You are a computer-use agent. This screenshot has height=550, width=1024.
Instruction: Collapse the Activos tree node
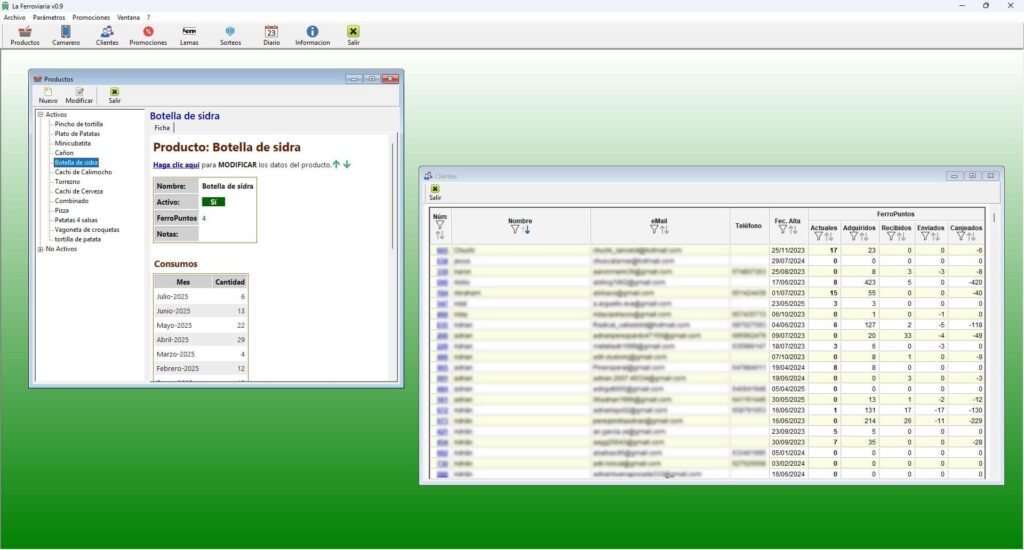41,115
